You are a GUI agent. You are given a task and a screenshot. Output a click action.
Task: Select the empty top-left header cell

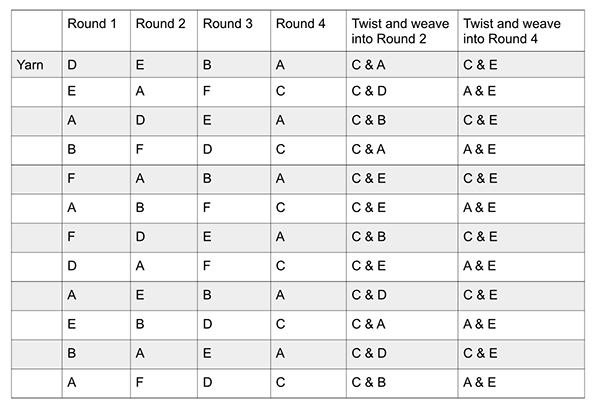(x=37, y=31)
